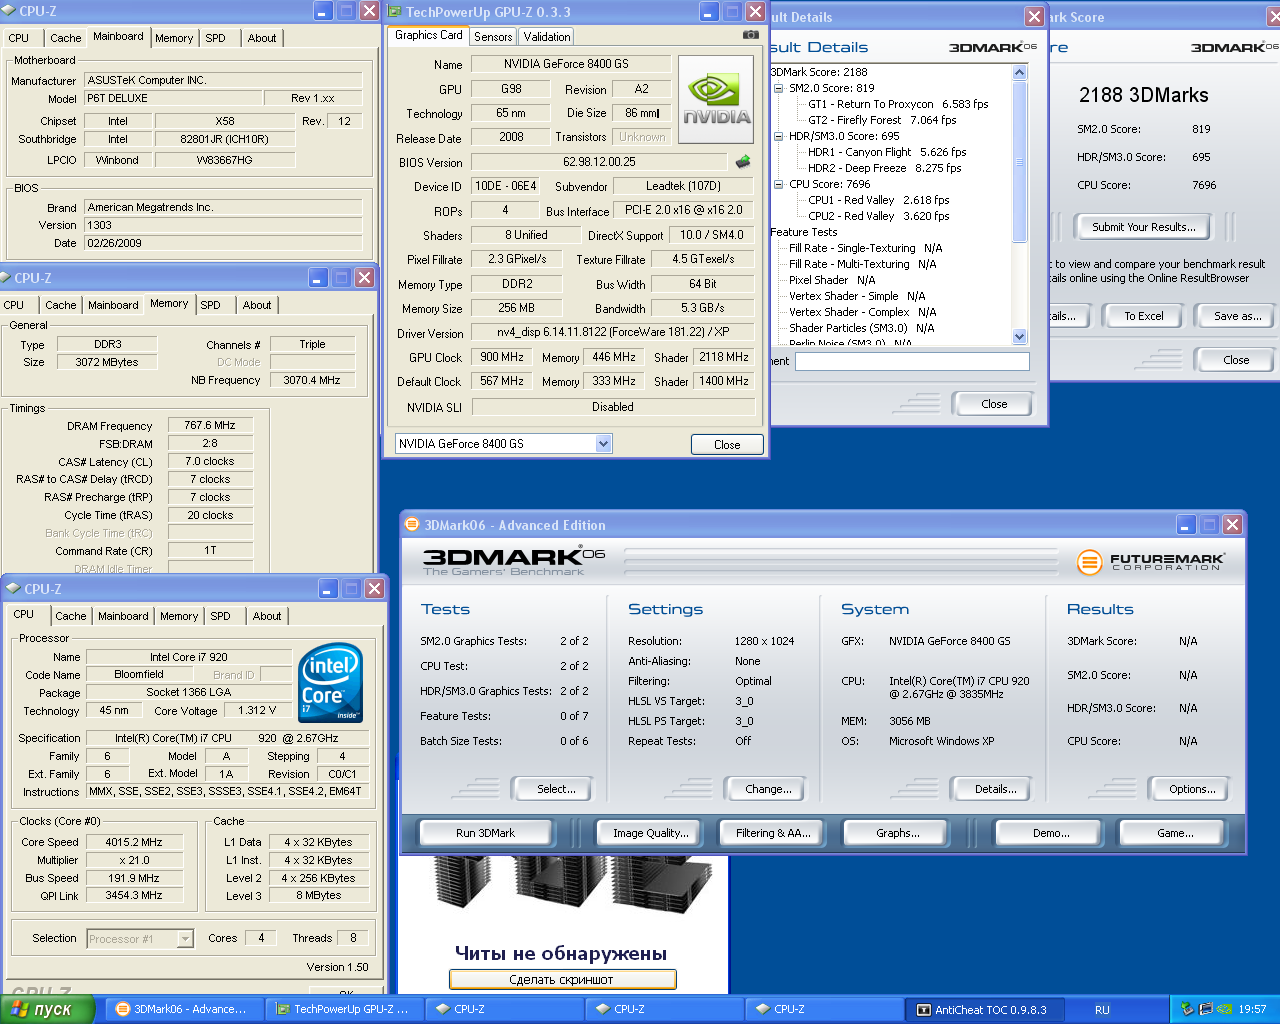This screenshot has height=1024, width=1280.
Task: Click Run 3DMark button
Action: (486, 833)
